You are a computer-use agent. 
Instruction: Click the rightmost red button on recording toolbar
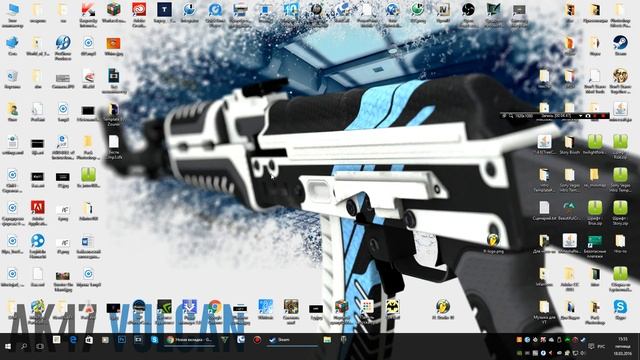tap(603, 116)
